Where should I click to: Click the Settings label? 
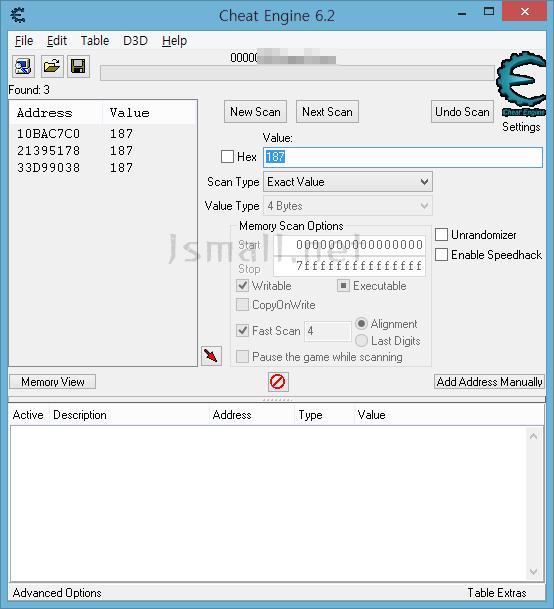[x=521, y=127]
